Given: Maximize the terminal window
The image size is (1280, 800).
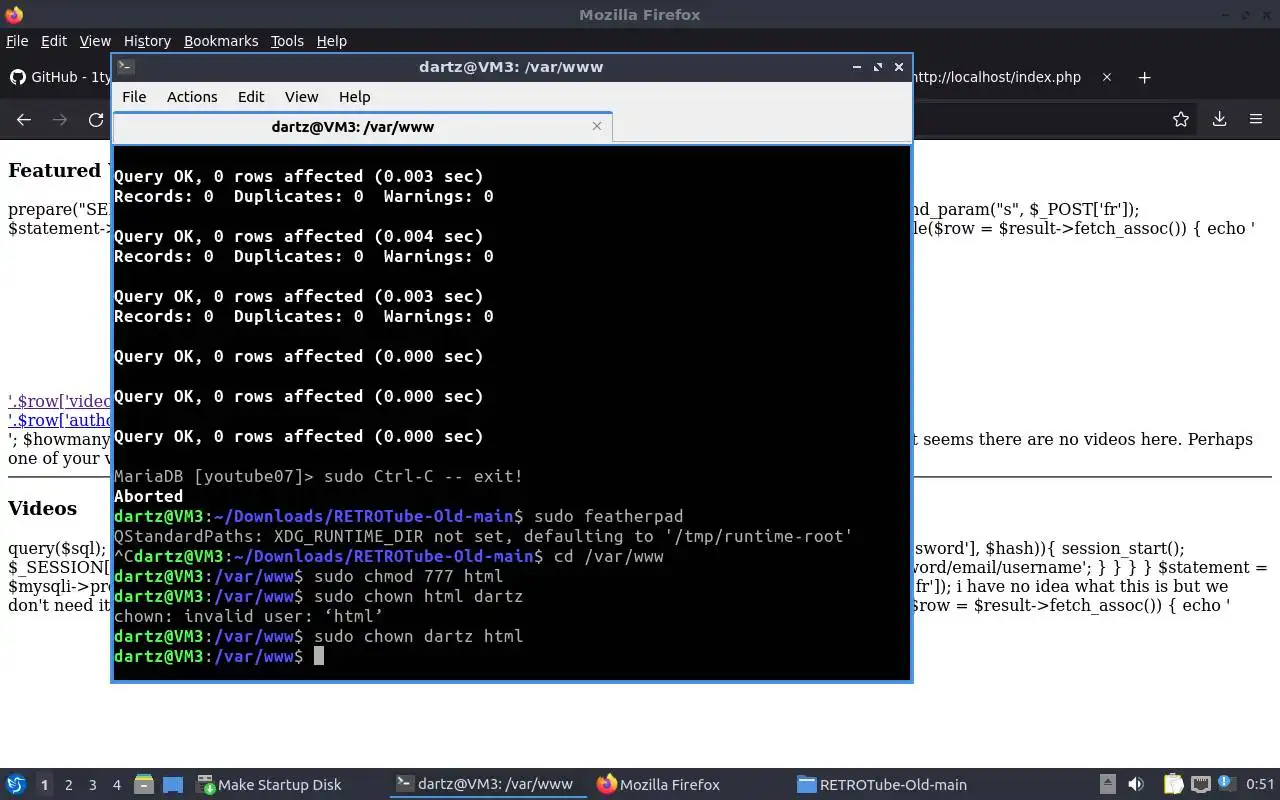Looking at the screenshot, I should (878, 67).
